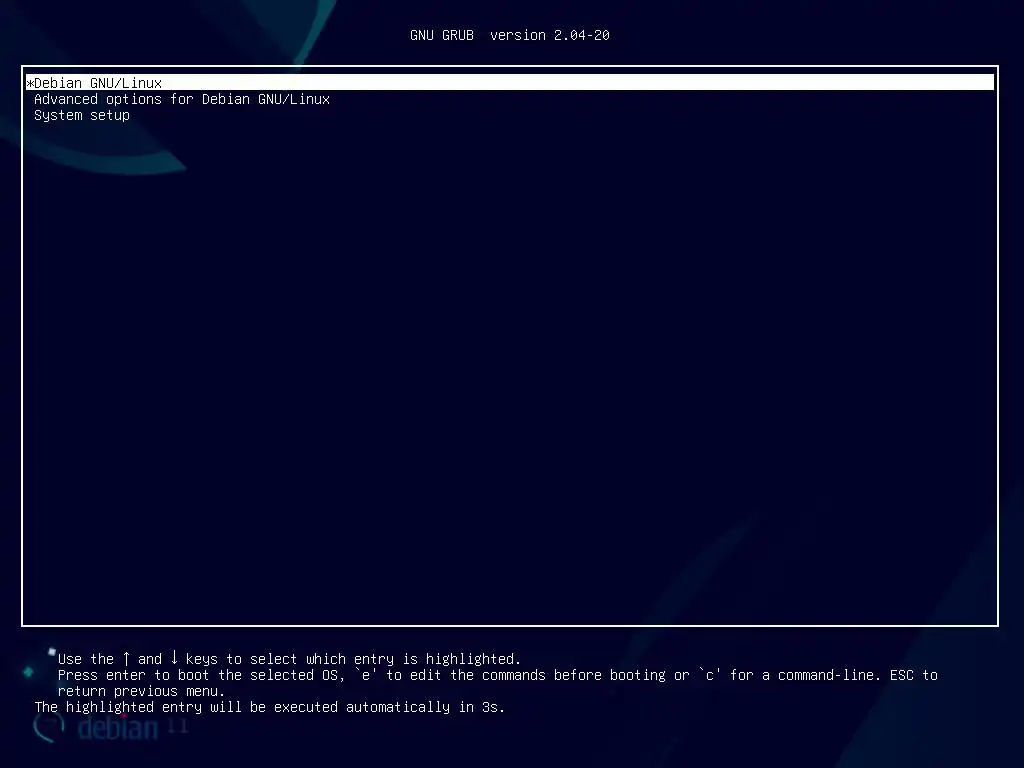Click the 'return previous menu.' text
Viewport: 1024px width, 768px height.
141,691
